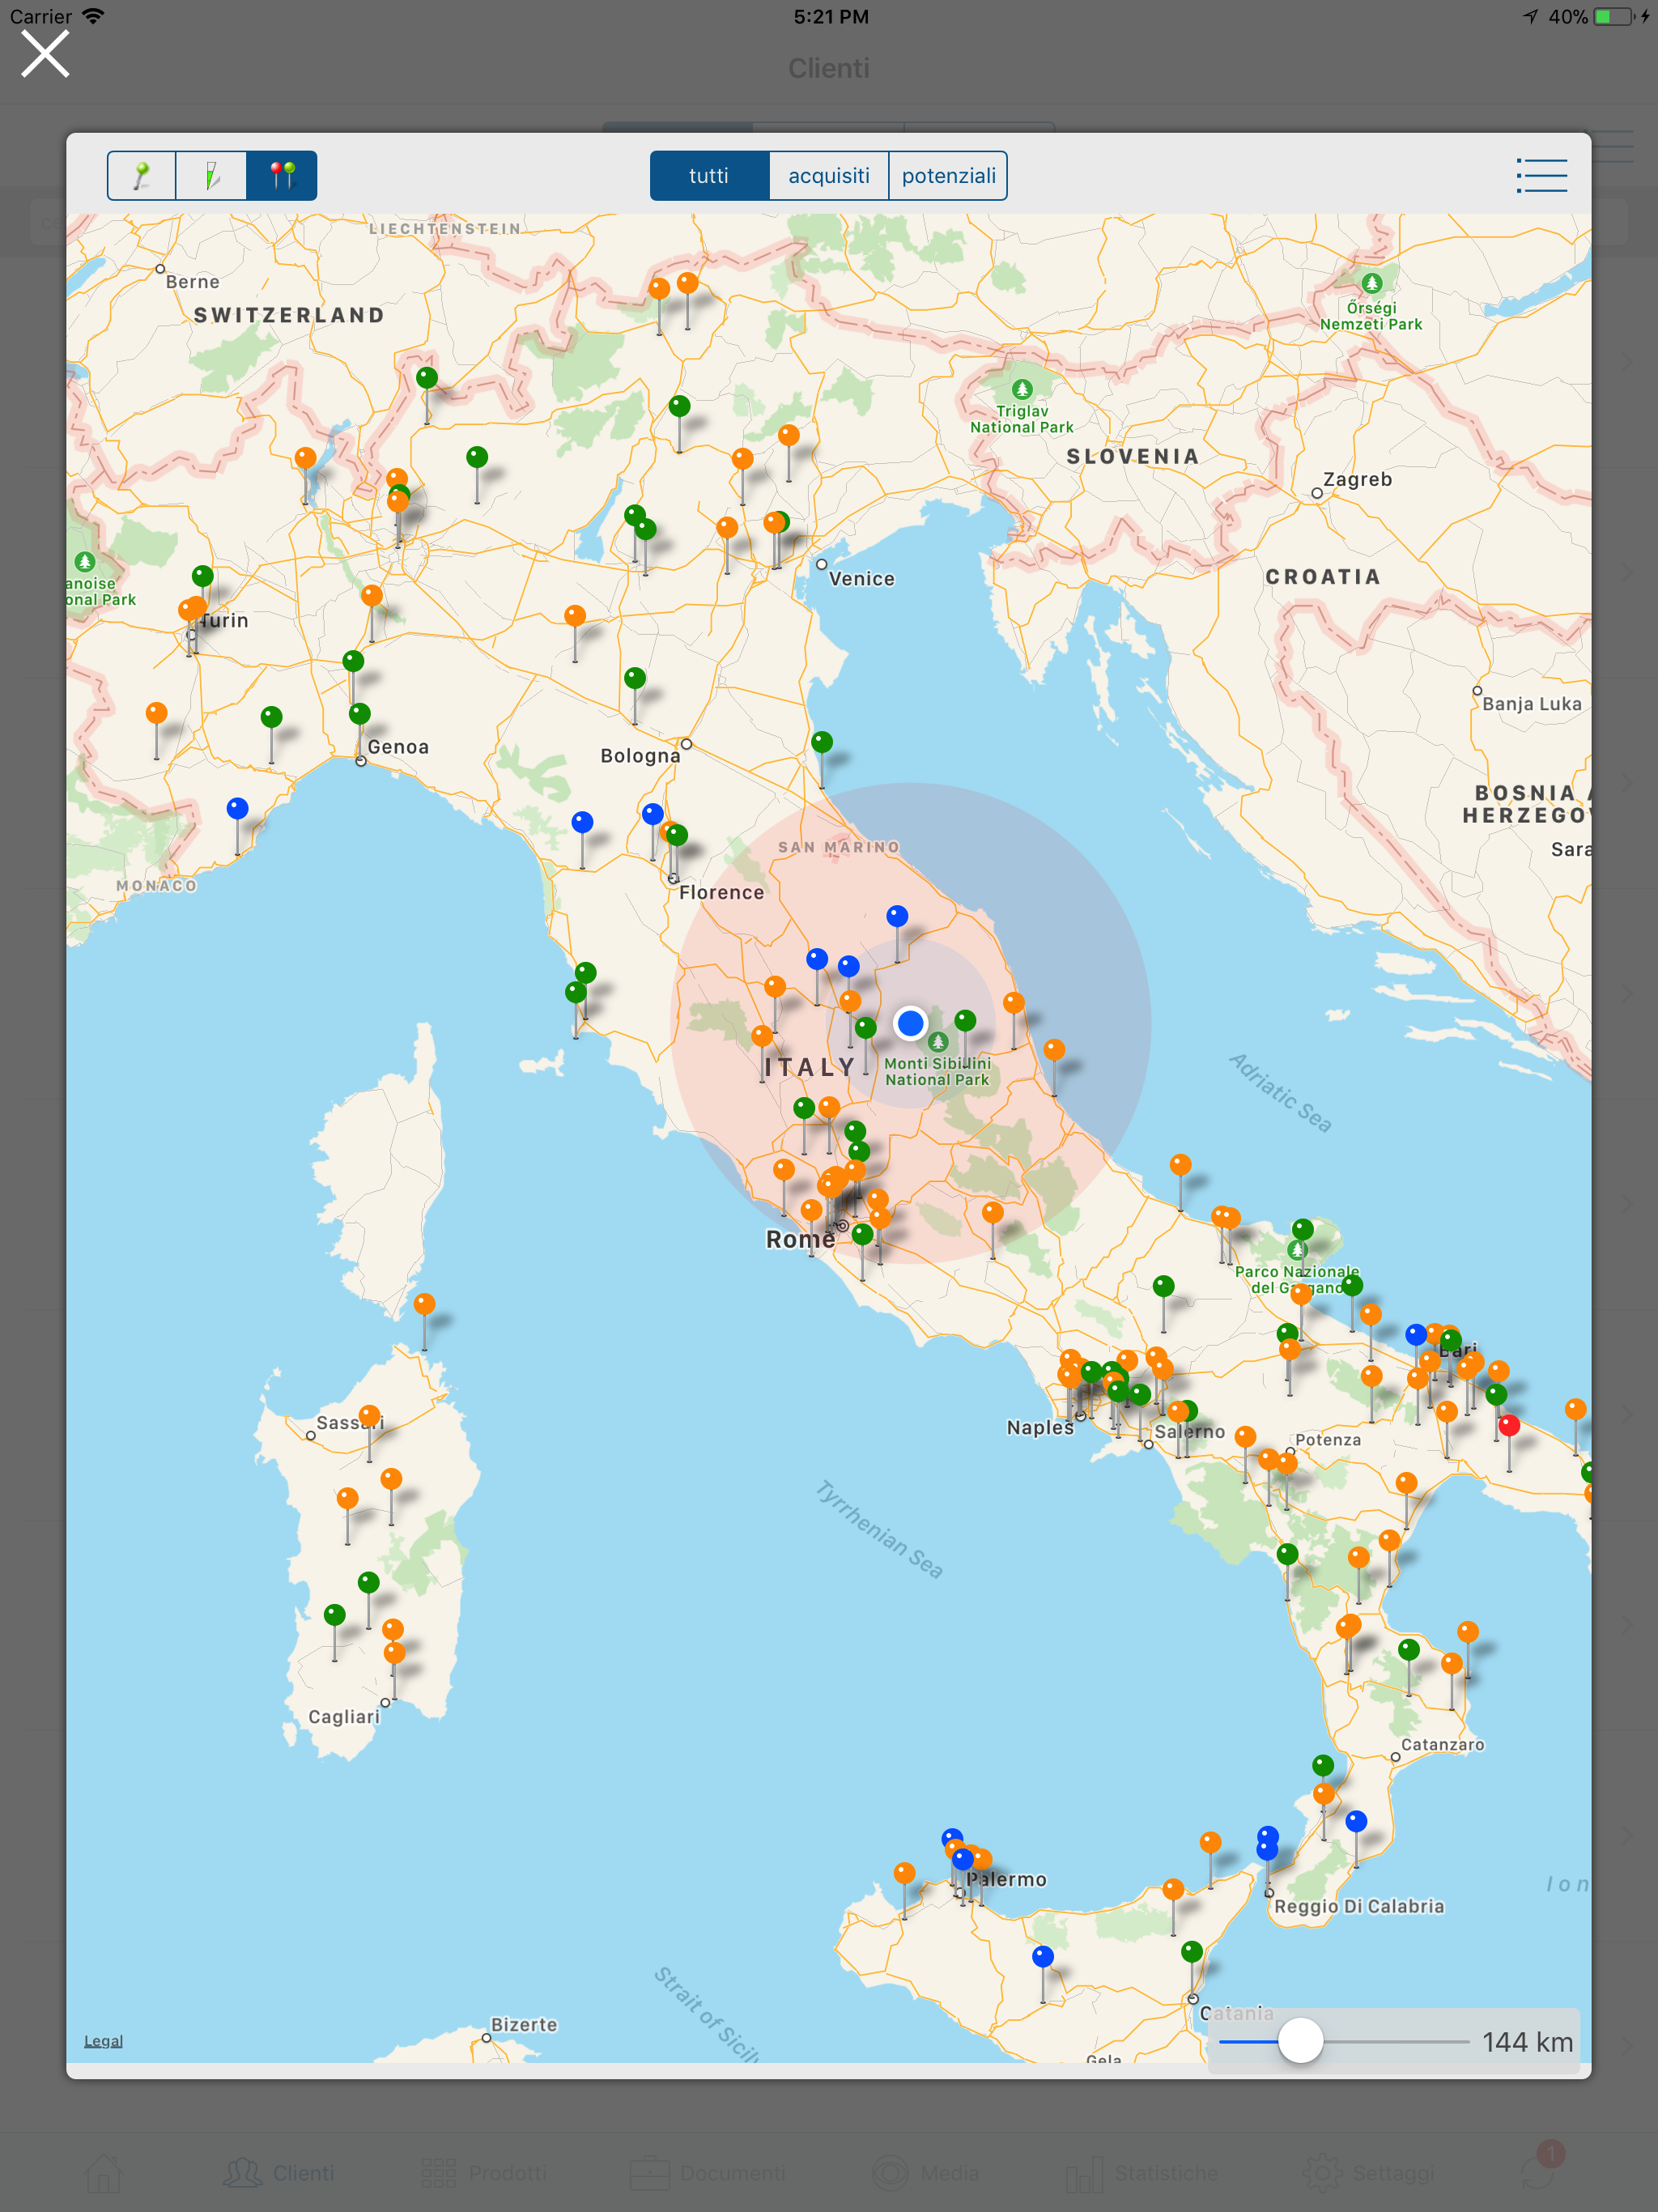This screenshot has width=1658, height=2212.
Task: Select the single green pin mode
Action: coord(142,176)
